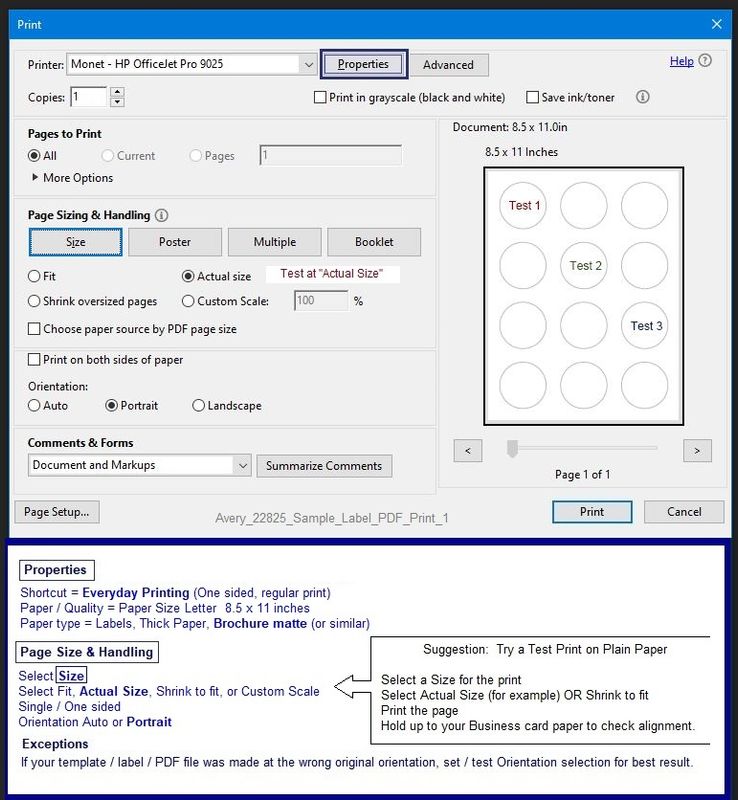
Task: Open the Printer selection dropdown
Action: (191, 64)
